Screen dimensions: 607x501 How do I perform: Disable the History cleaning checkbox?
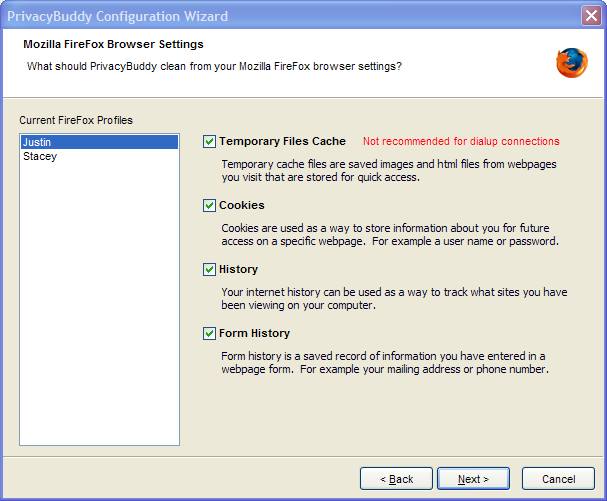pos(209,269)
